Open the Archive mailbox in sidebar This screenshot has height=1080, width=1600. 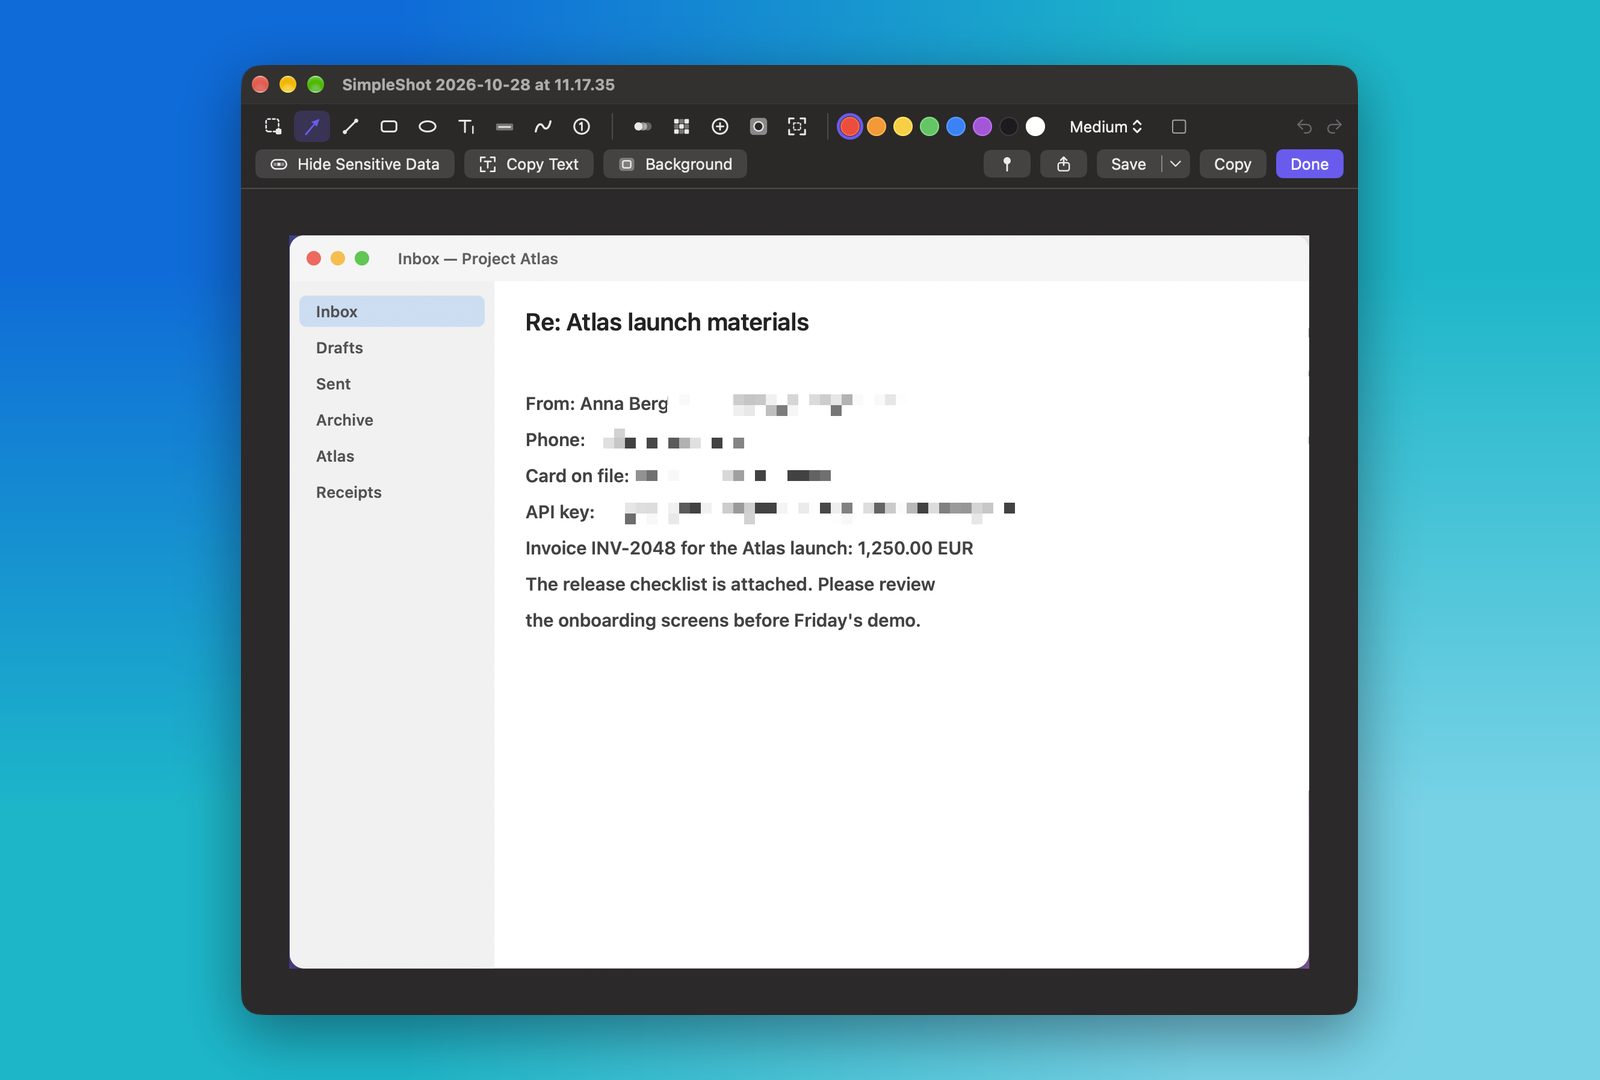coord(392,420)
